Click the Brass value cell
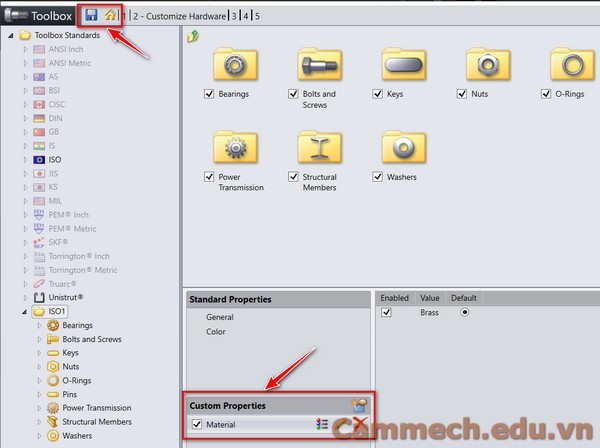The width and height of the screenshot is (600, 448). [x=429, y=313]
